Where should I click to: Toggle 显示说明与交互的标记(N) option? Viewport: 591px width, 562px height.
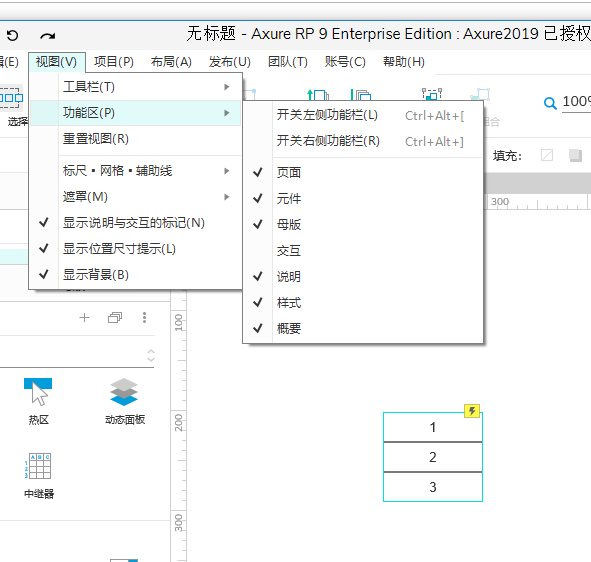[135, 223]
